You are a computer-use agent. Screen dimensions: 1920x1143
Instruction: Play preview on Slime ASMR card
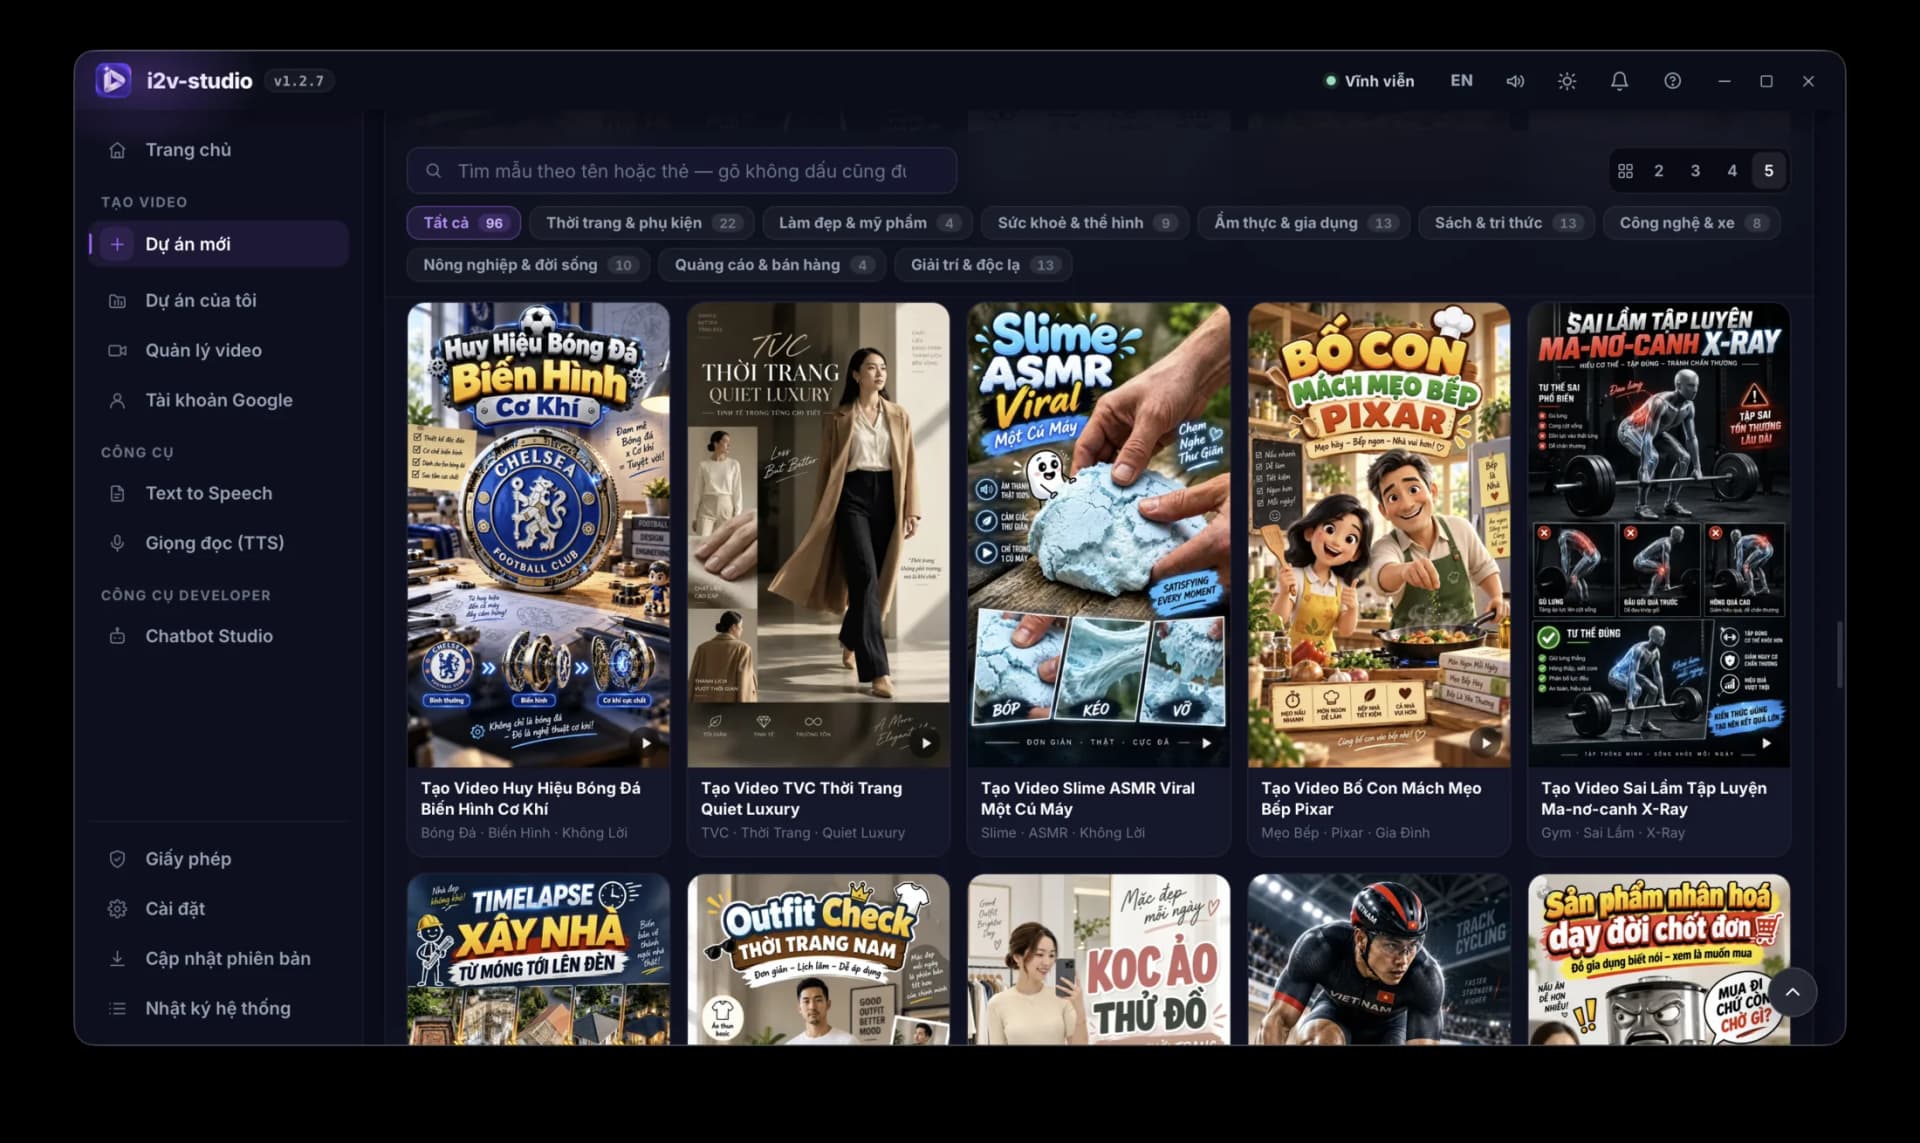1206,743
